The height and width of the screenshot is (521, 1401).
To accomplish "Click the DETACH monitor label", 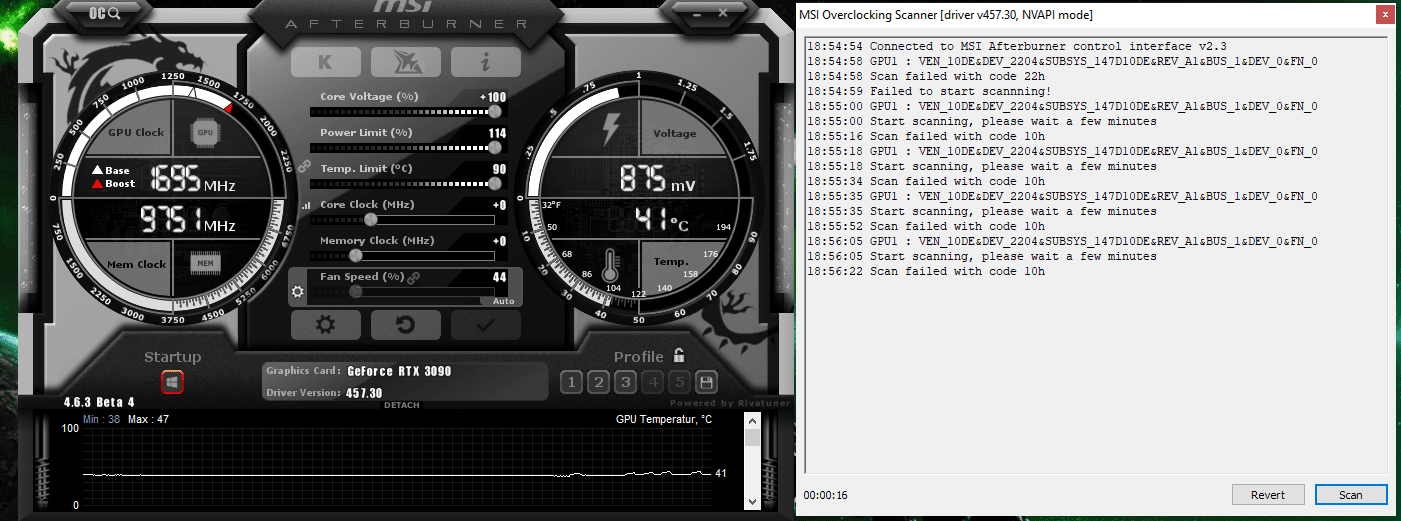I will [402, 405].
